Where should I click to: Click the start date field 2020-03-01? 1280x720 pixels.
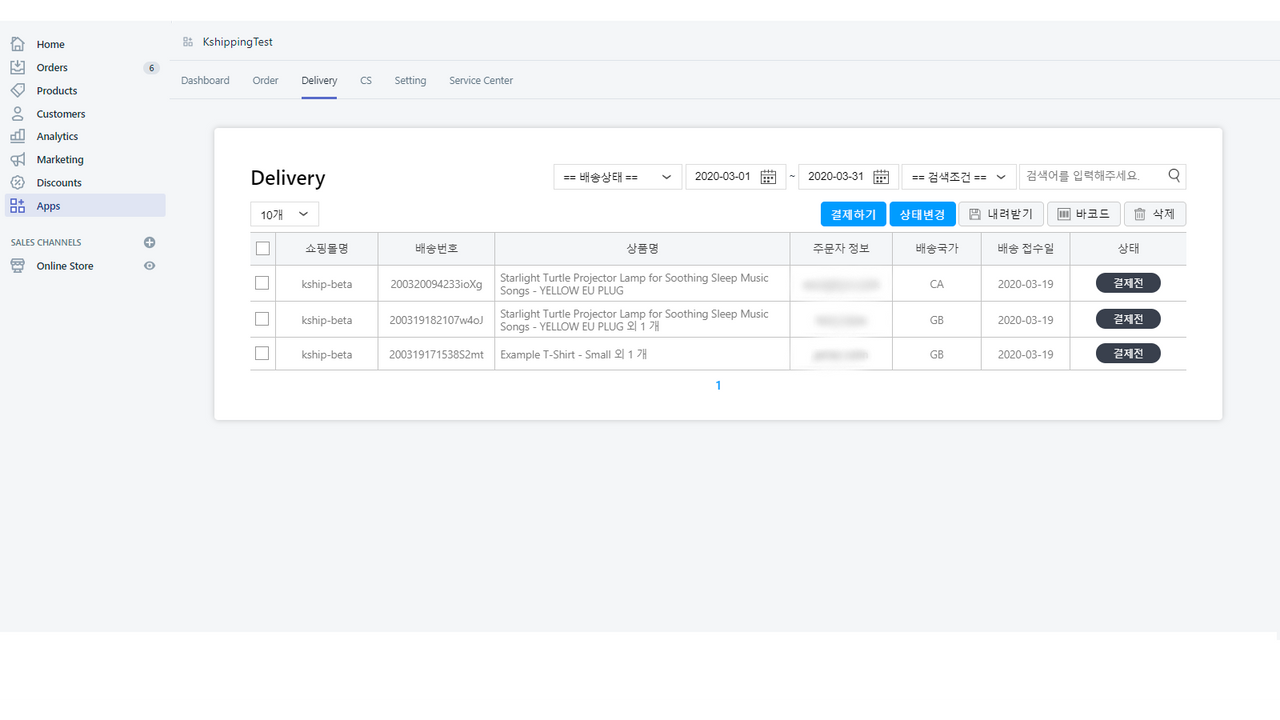(735, 177)
